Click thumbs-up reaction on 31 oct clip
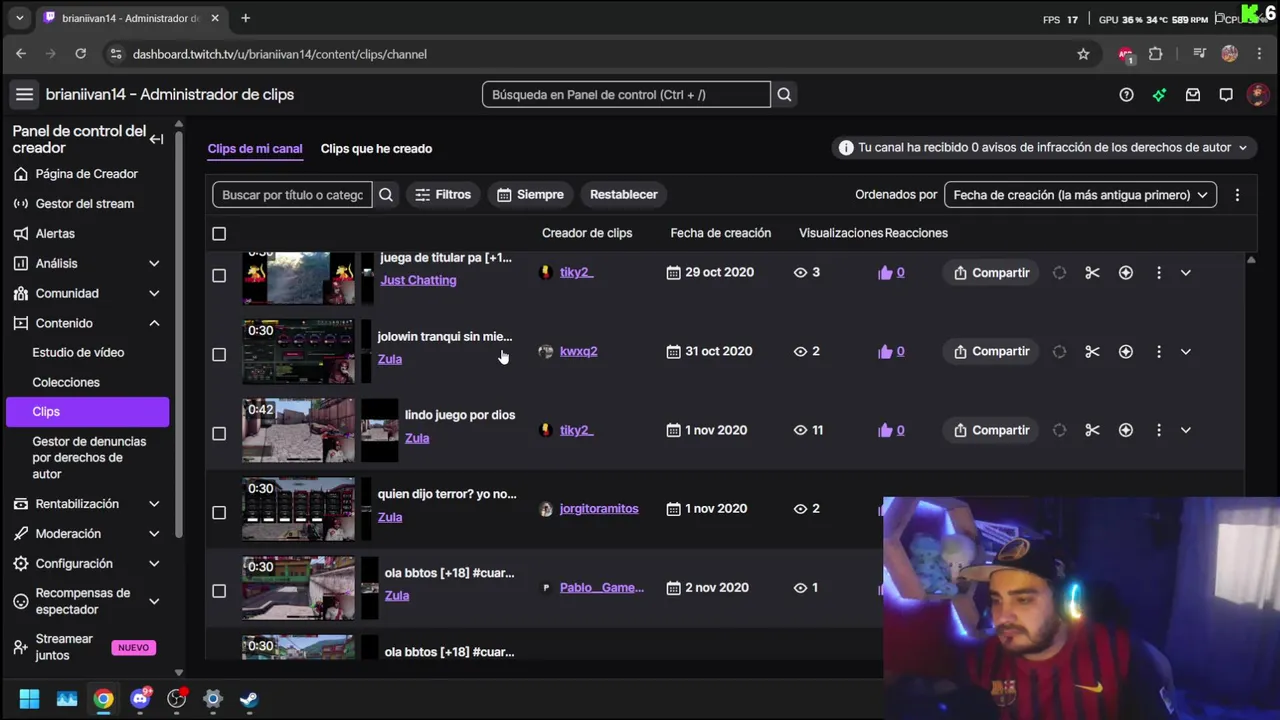This screenshot has height=720, width=1280. pos(885,351)
